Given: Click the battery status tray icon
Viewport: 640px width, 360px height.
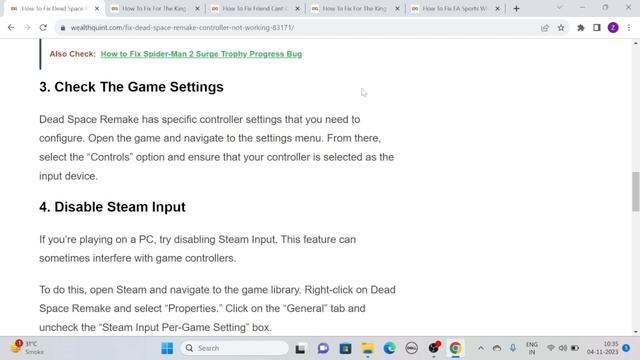Looking at the screenshot, I should tap(575, 348).
